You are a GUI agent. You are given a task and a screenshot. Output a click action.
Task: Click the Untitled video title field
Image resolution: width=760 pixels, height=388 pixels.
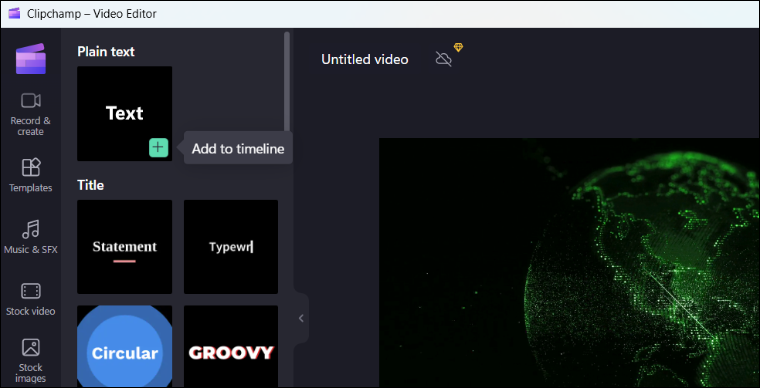[x=364, y=60]
